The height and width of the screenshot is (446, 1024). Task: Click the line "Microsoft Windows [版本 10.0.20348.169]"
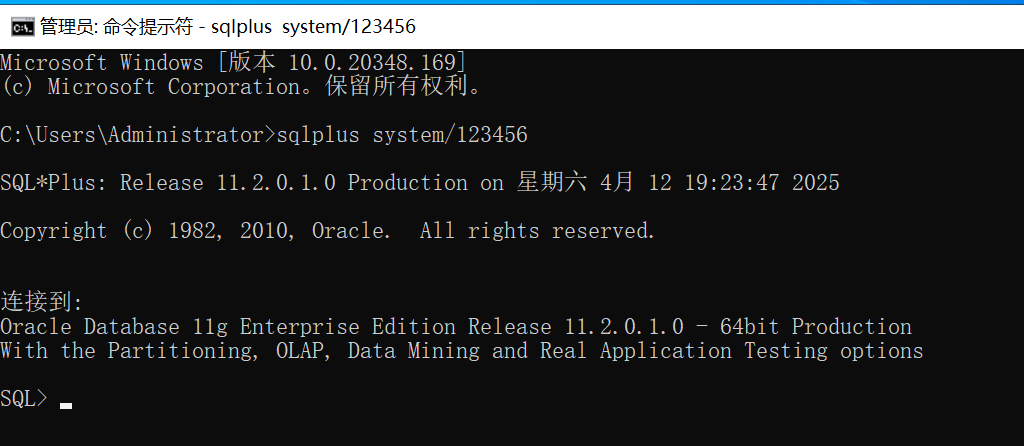tap(234, 63)
